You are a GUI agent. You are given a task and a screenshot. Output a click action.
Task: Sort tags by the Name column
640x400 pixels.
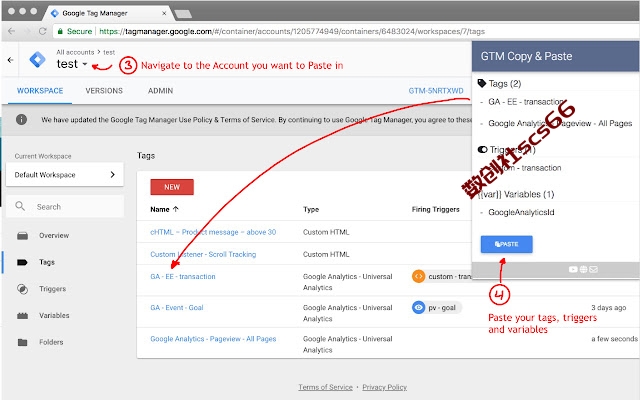164,209
